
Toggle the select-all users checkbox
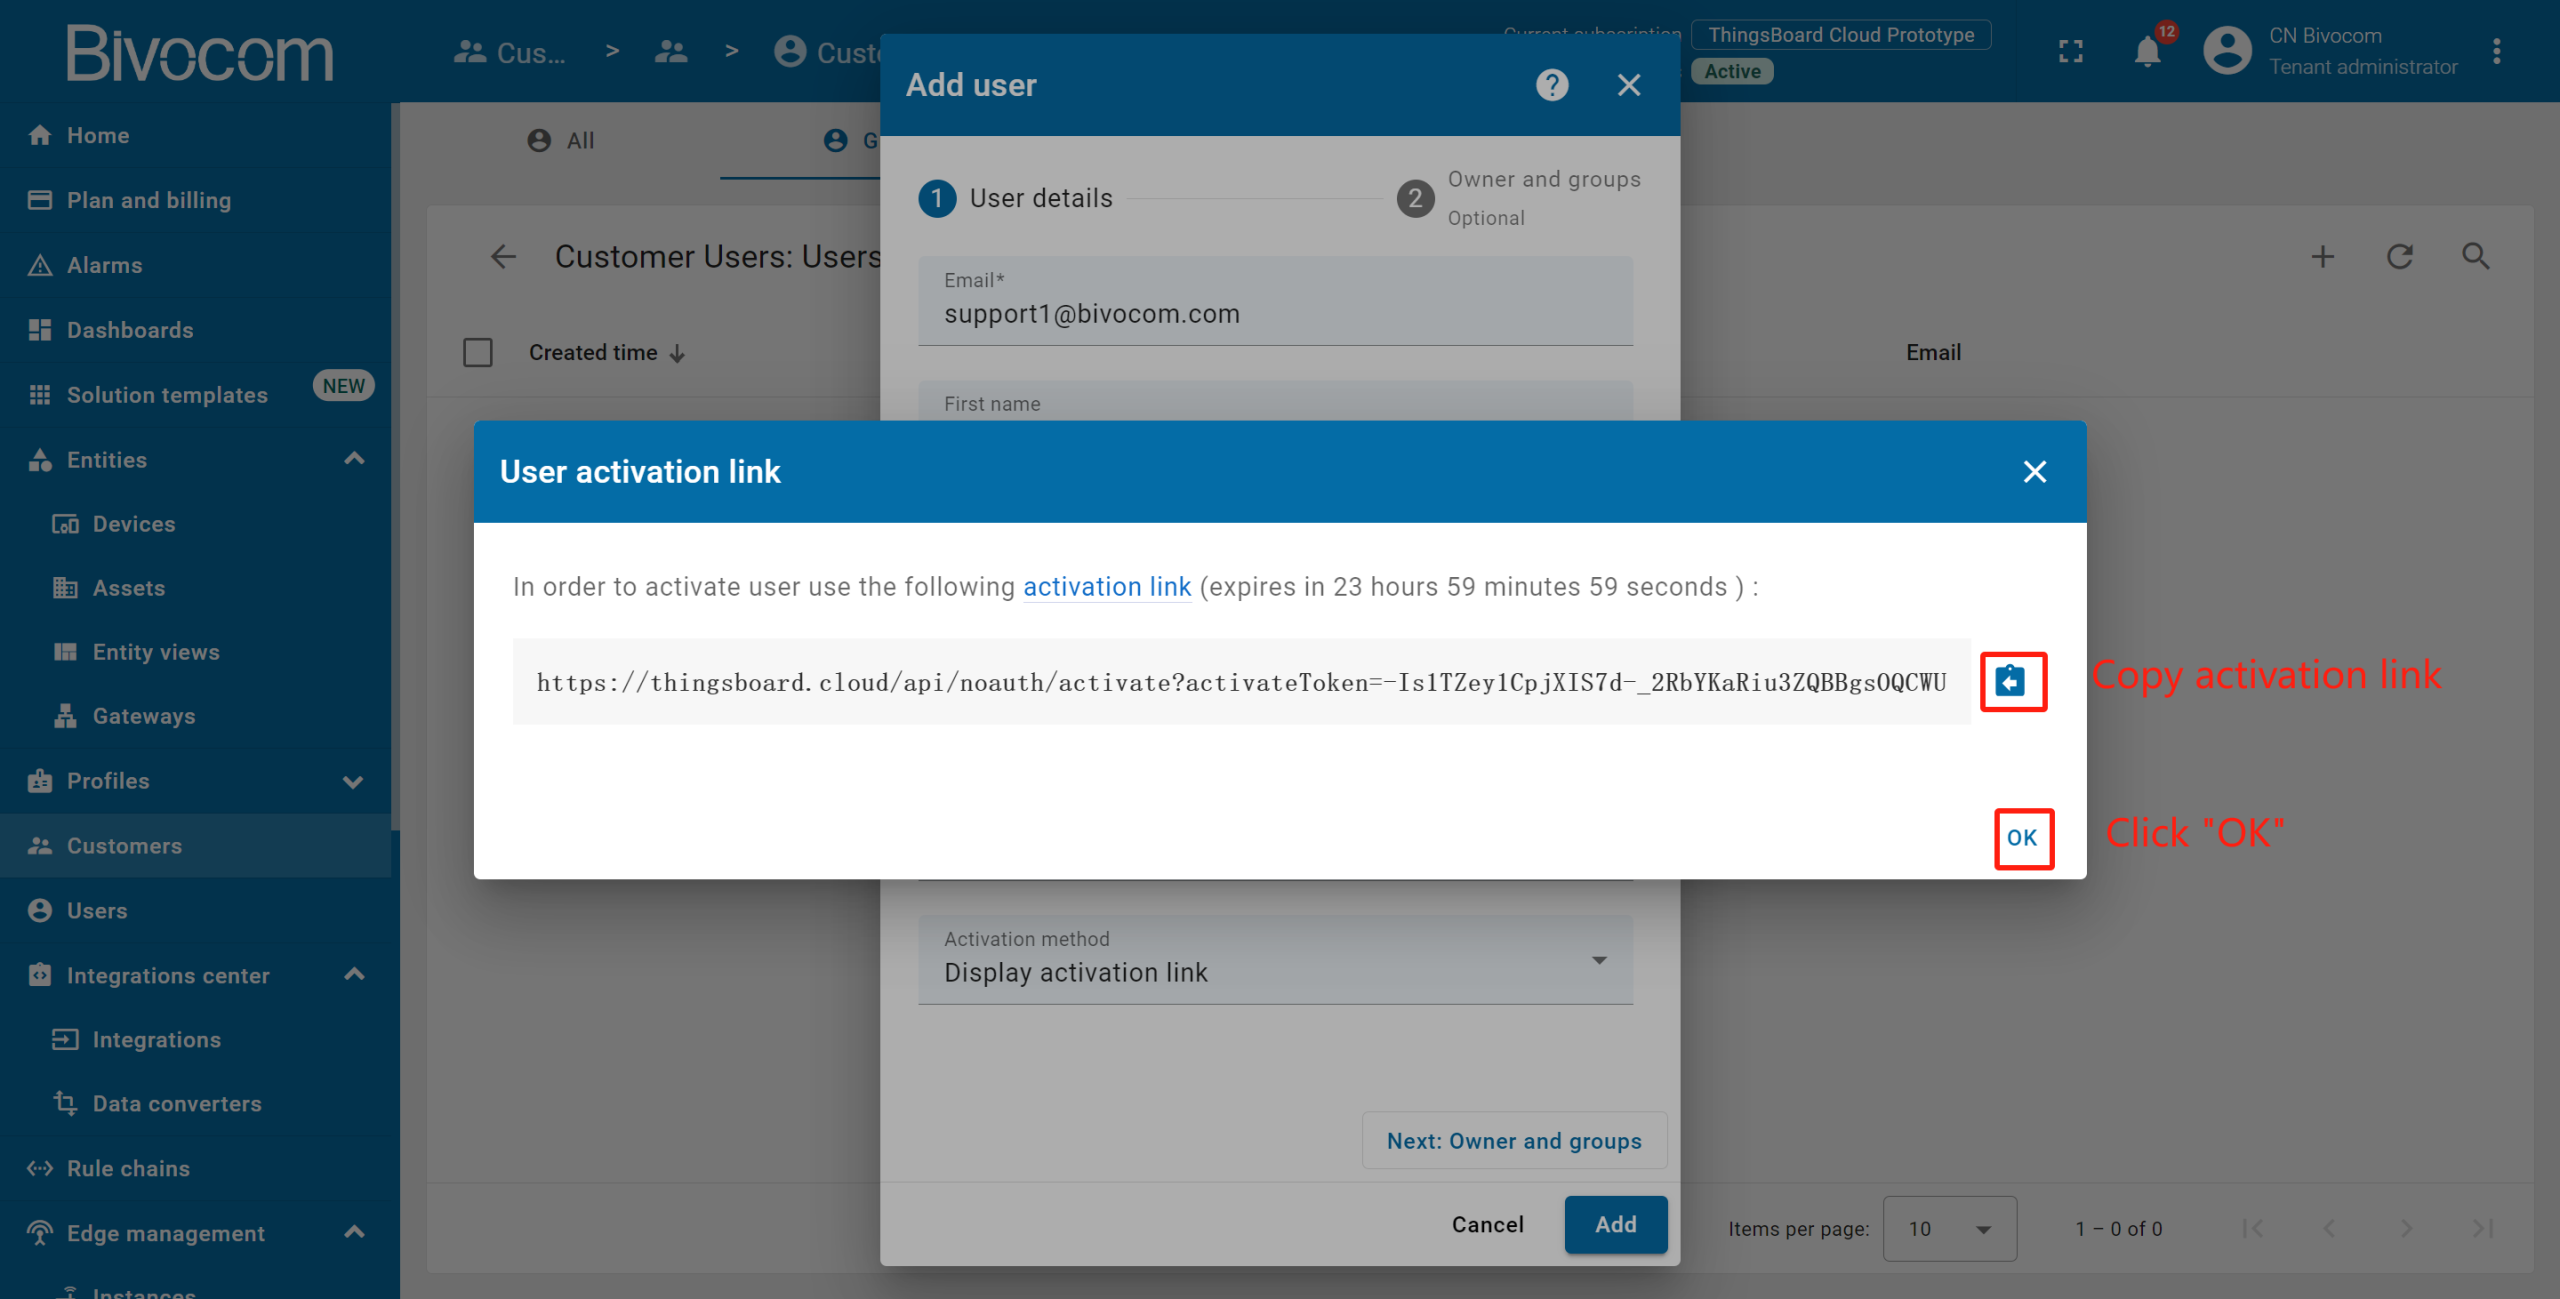point(478,353)
